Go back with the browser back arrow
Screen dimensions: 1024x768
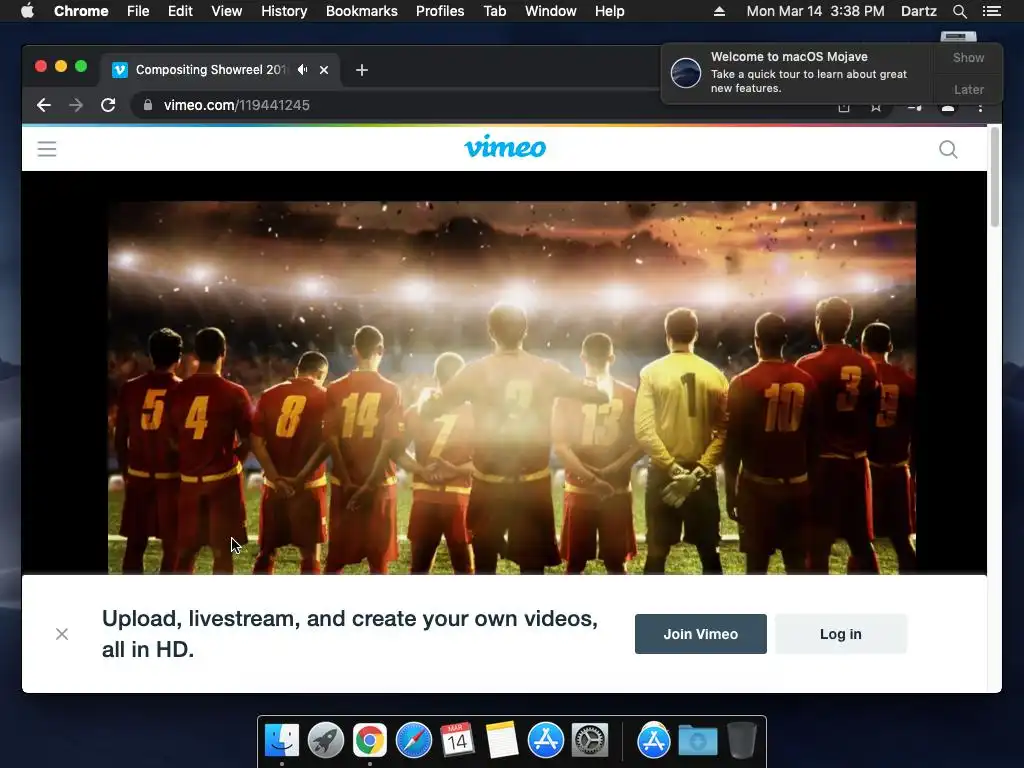[x=44, y=105]
